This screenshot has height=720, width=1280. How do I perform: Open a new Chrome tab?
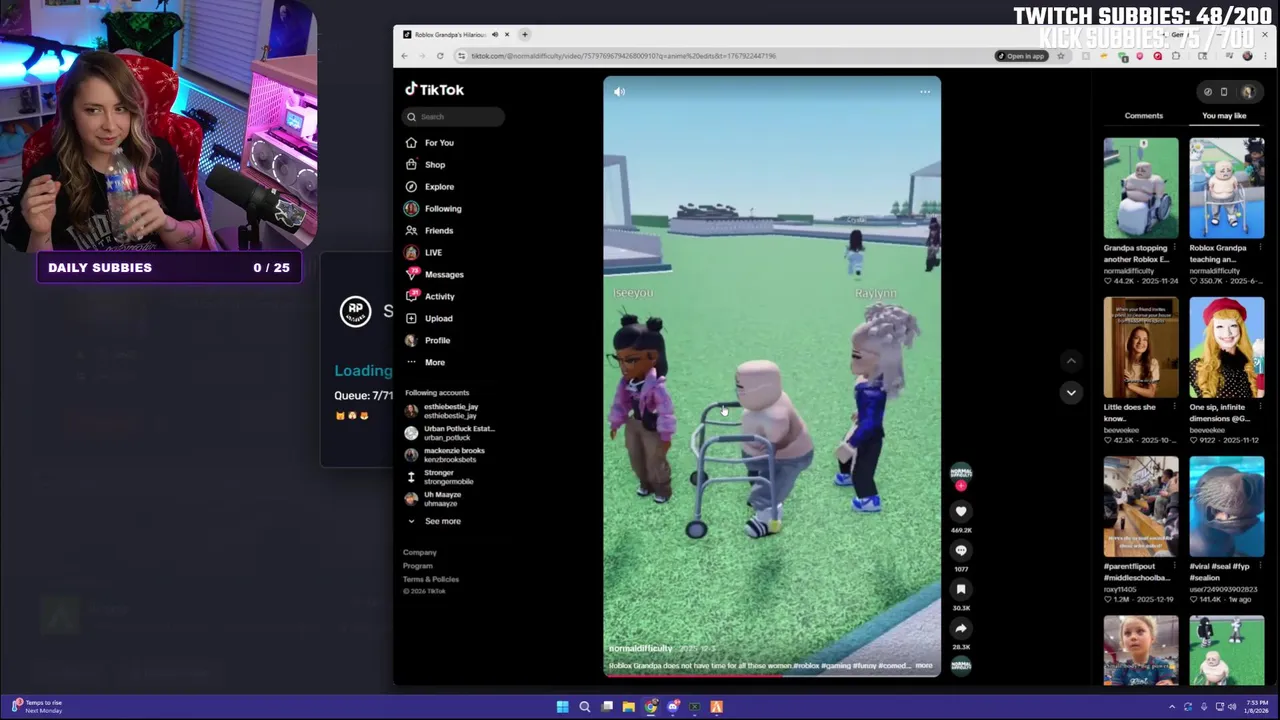pos(525,35)
